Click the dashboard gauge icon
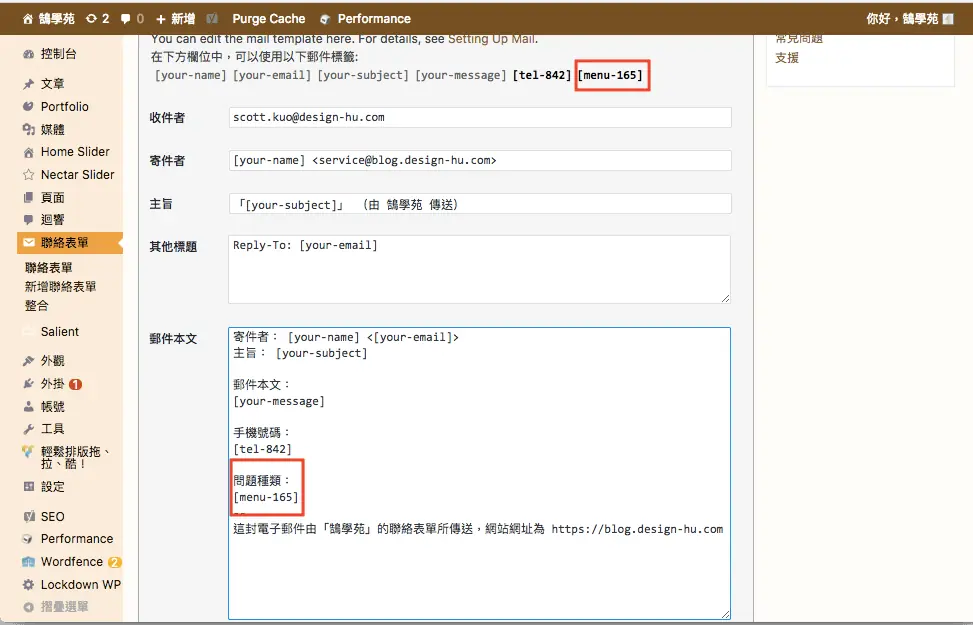Screen dimensions: 973x625 [x=29, y=54]
